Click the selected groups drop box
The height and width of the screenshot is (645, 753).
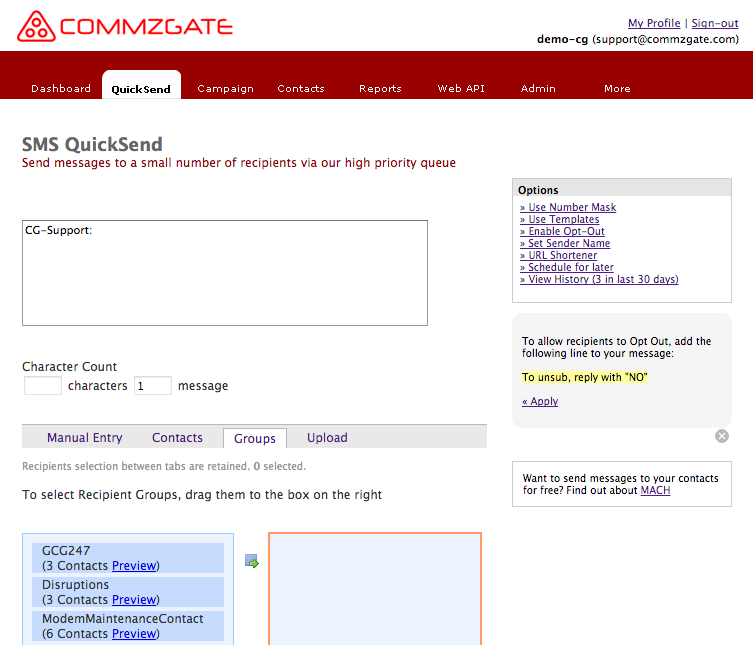pyautogui.click(x=375, y=589)
